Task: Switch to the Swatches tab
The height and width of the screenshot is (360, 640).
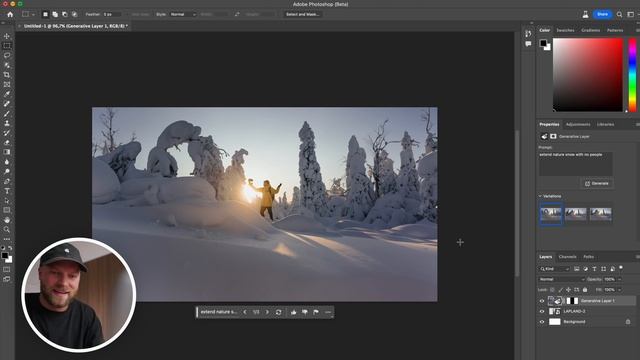Action: [x=565, y=30]
